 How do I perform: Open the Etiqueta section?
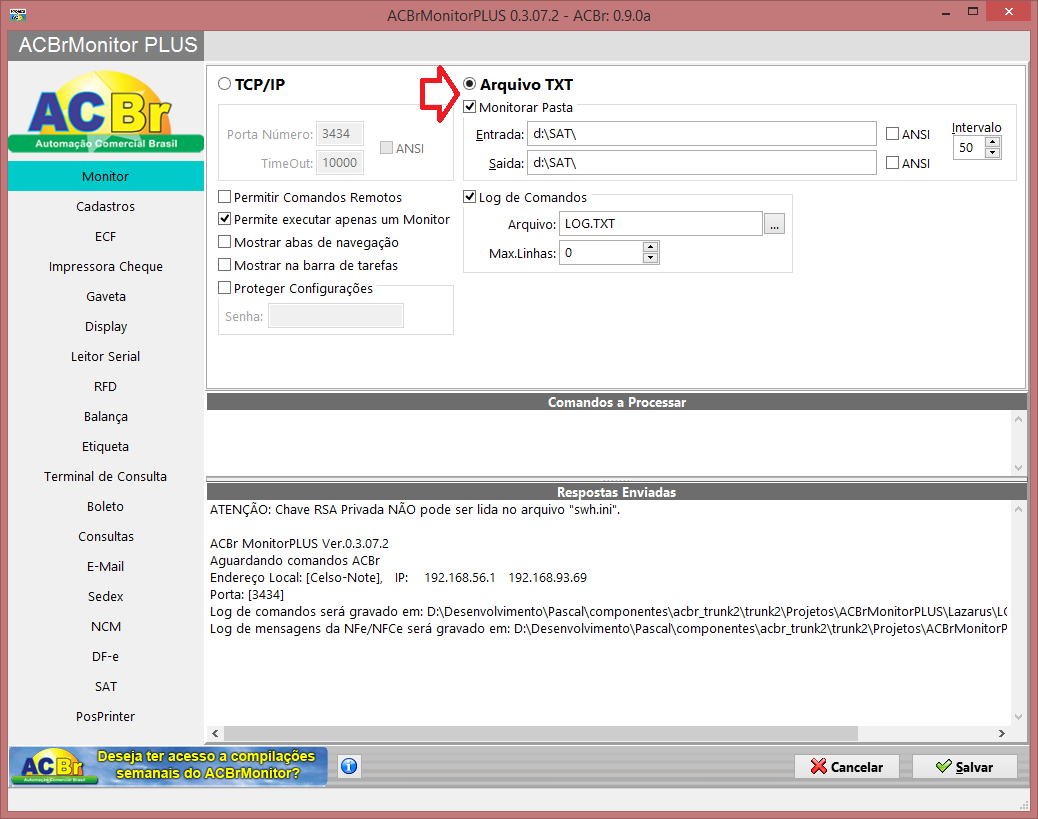[x=106, y=446]
